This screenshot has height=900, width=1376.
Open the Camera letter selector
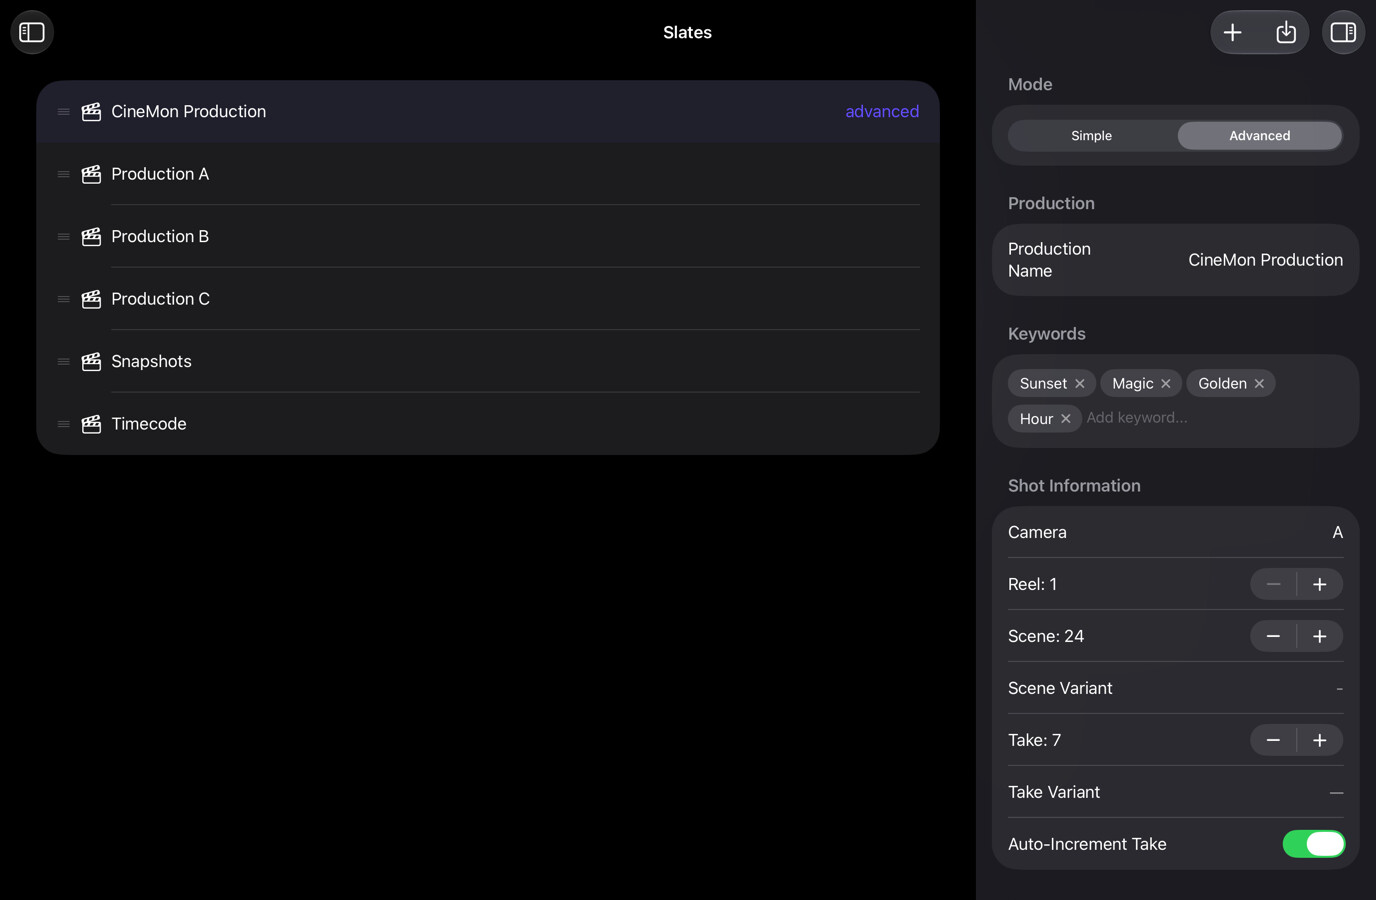1337,532
